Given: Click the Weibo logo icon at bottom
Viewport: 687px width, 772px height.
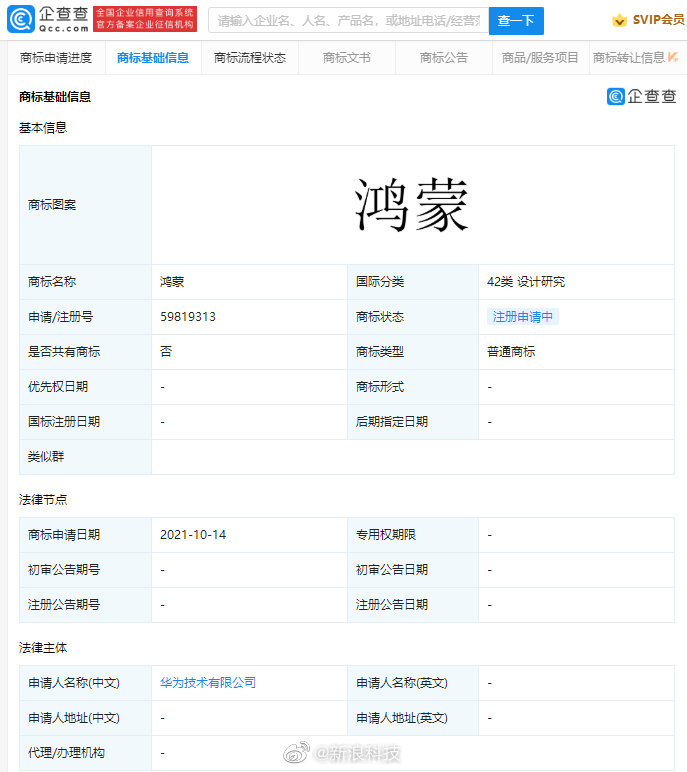Looking at the screenshot, I should pyautogui.click(x=297, y=753).
